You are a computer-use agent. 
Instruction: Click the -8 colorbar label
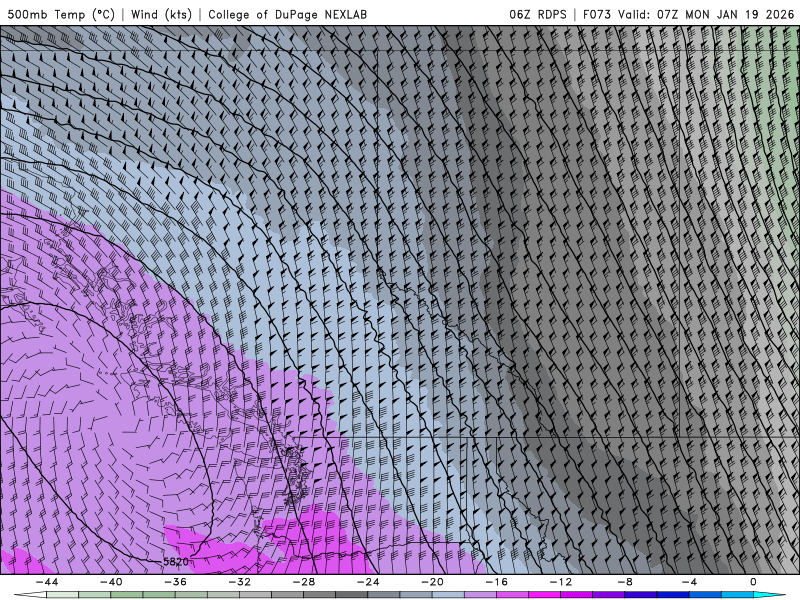pyautogui.click(x=625, y=582)
